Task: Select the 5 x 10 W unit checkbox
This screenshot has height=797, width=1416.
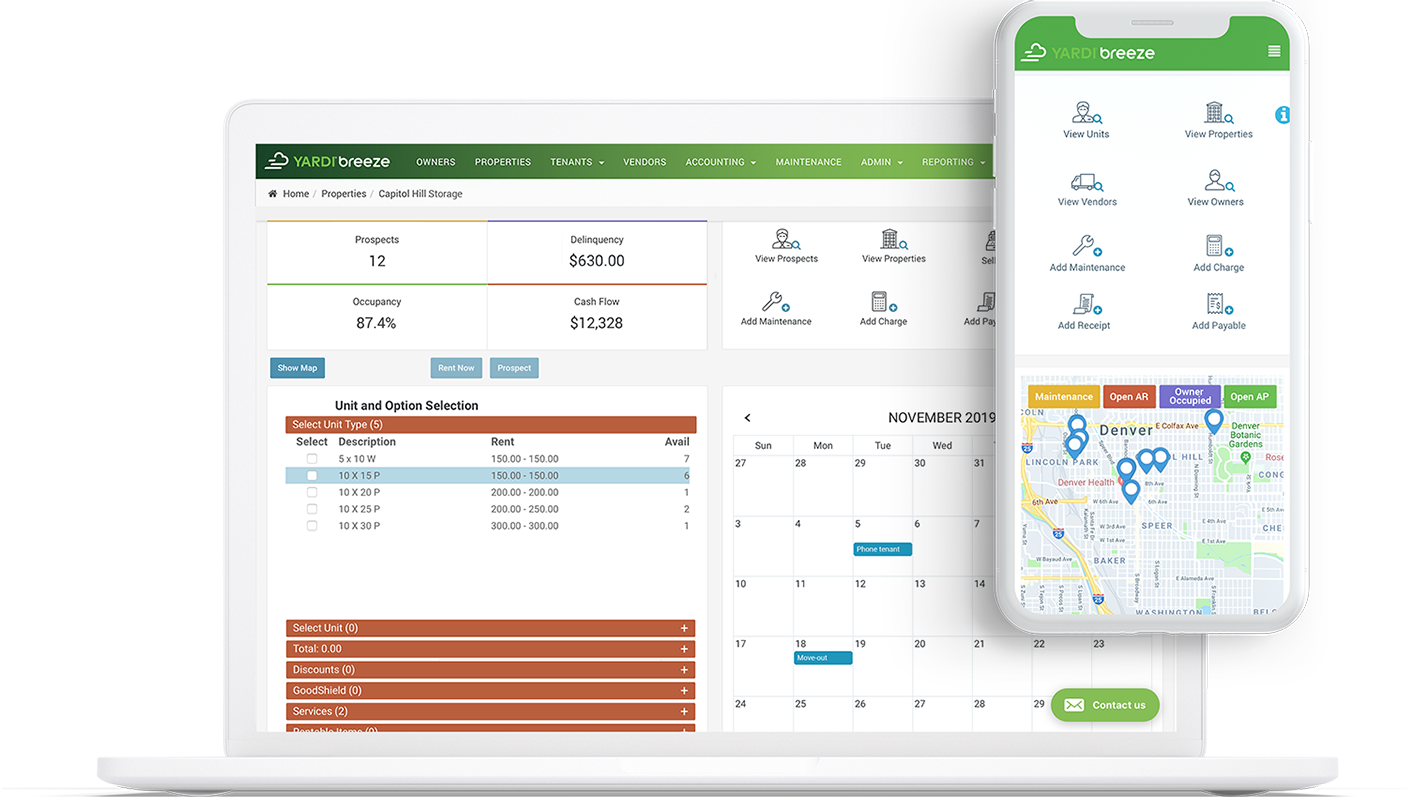Action: 312,459
